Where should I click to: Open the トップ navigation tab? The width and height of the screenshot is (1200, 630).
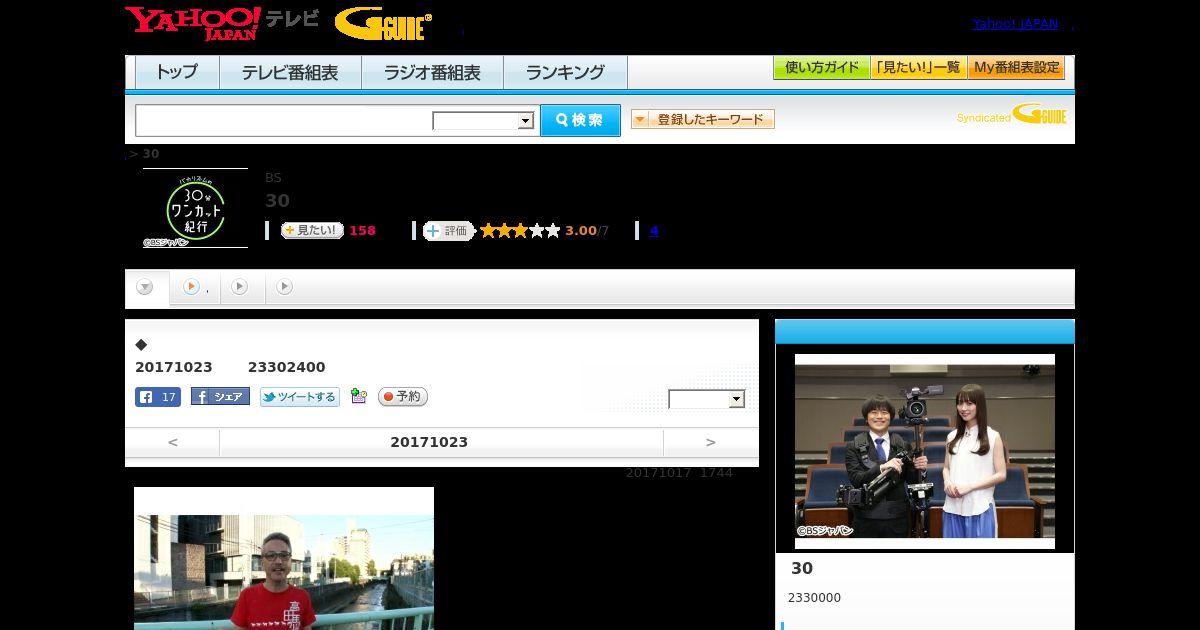pos(177,72)
